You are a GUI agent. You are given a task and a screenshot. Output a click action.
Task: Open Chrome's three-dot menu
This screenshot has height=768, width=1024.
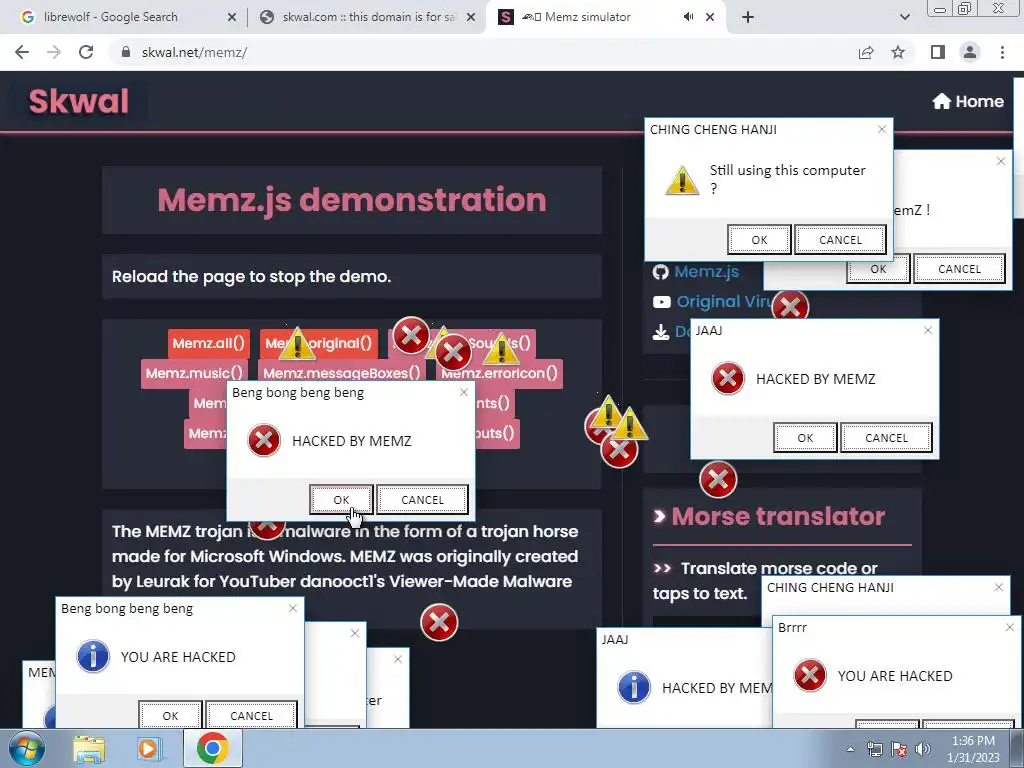point(1002,52)
